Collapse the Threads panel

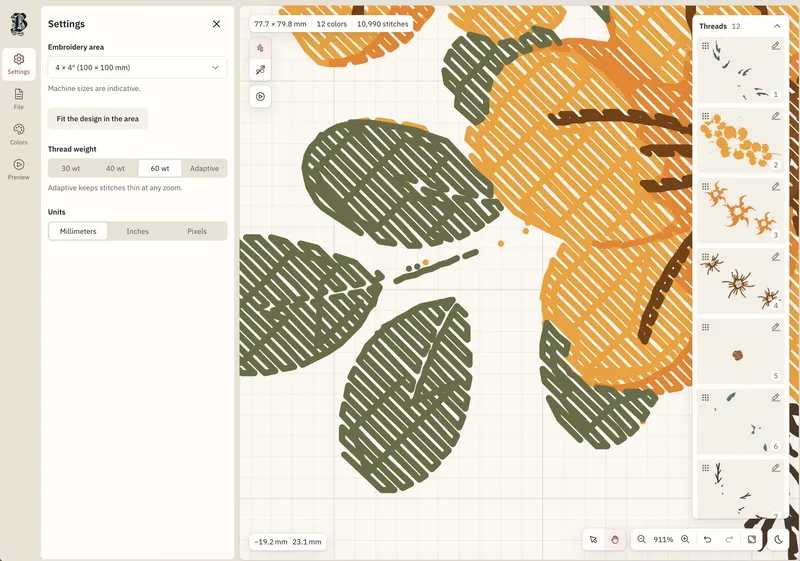coord(777,26)
